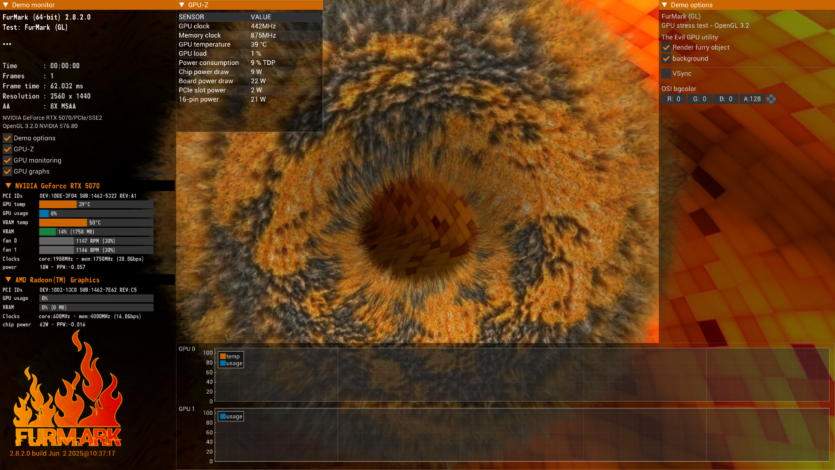Click the NVIDIA GeForce RTX 5070/PCIe/SSE2 line

point(52,118)
